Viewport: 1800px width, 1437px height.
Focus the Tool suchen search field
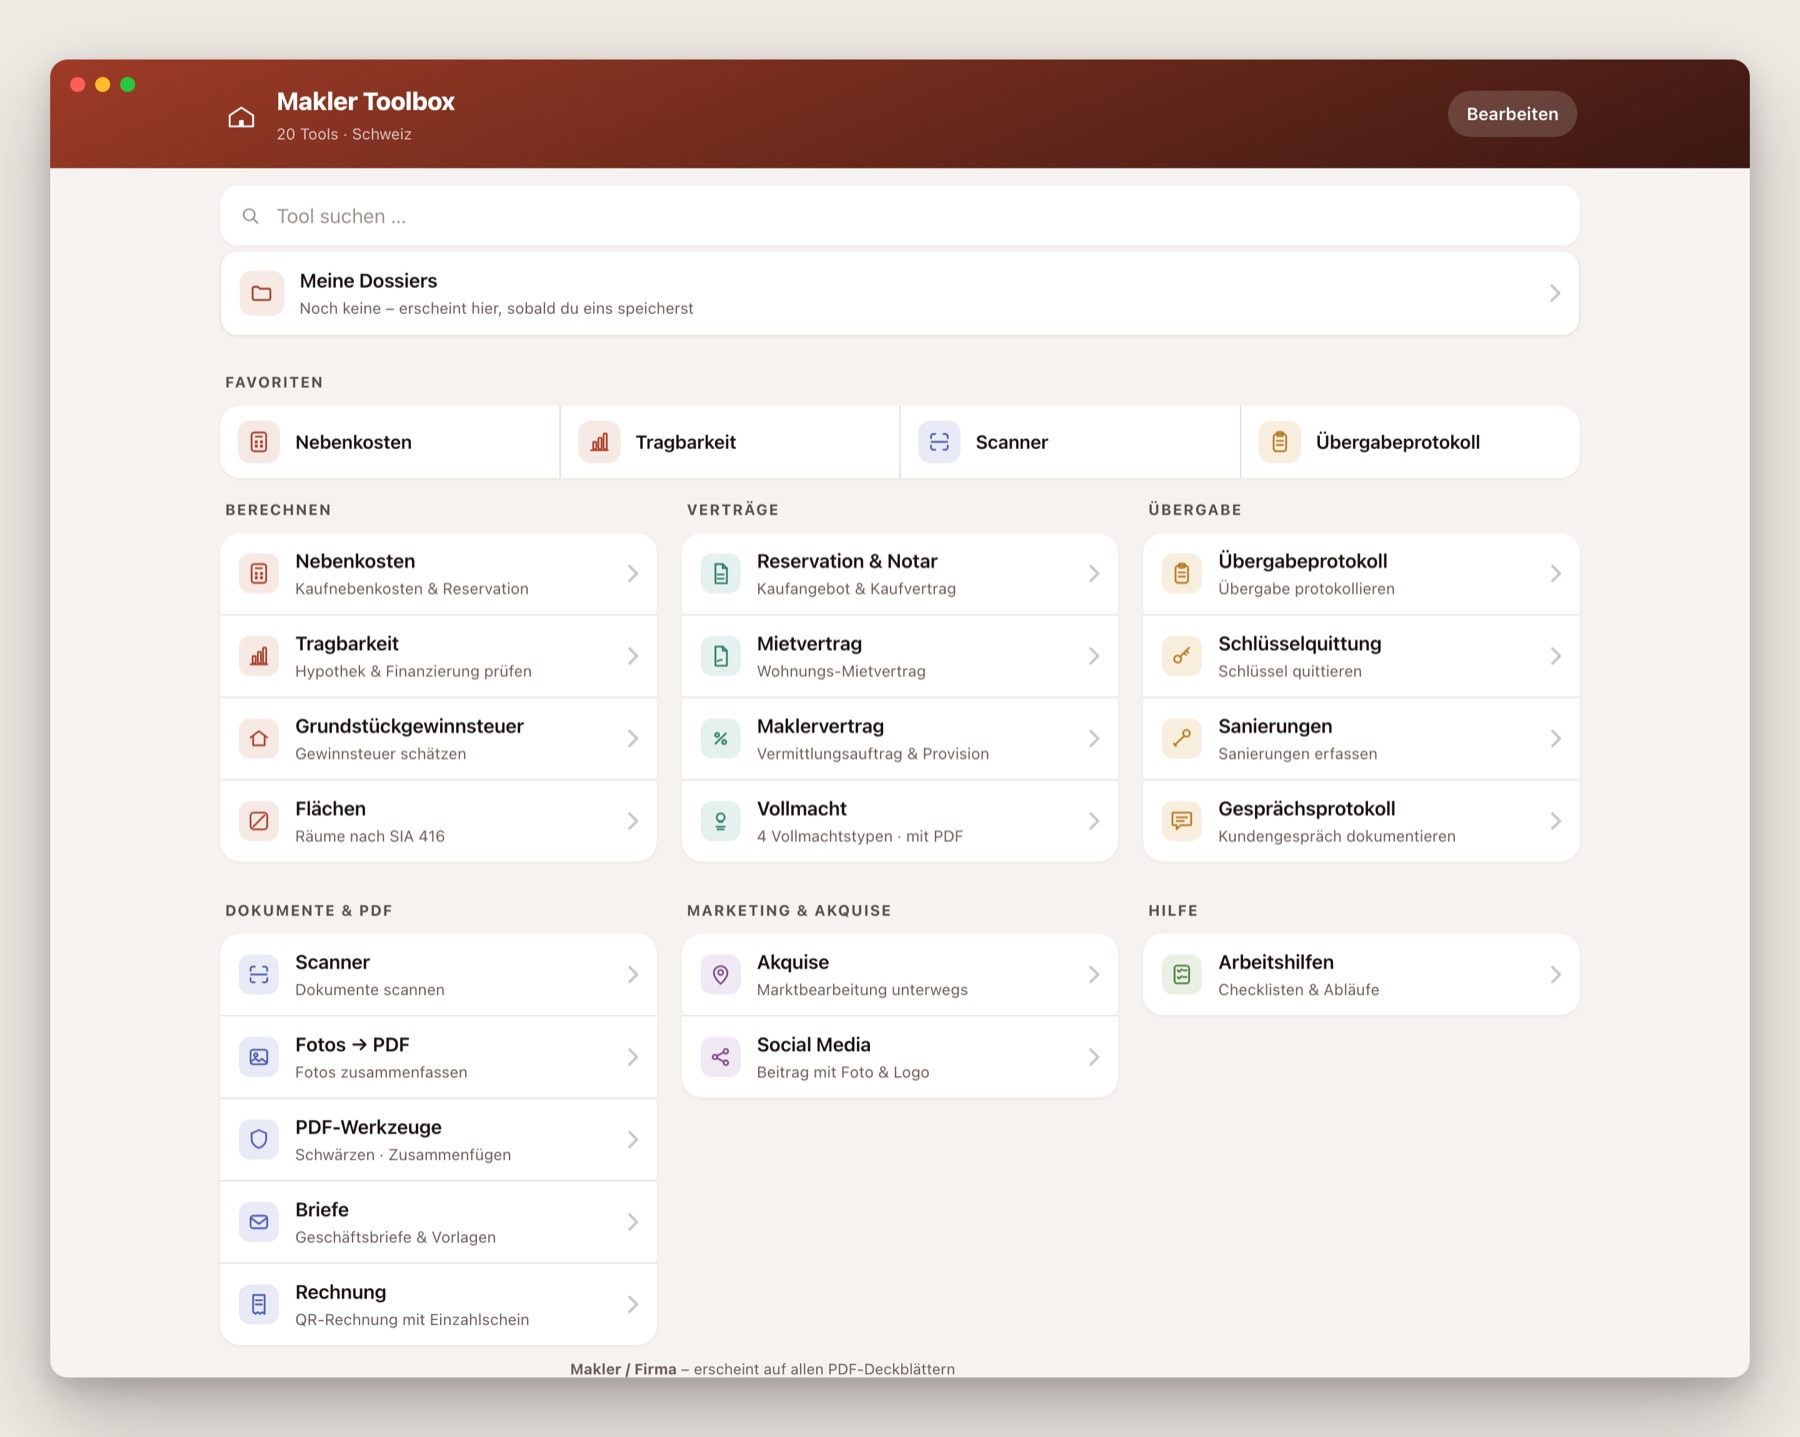tap(899, 216)
